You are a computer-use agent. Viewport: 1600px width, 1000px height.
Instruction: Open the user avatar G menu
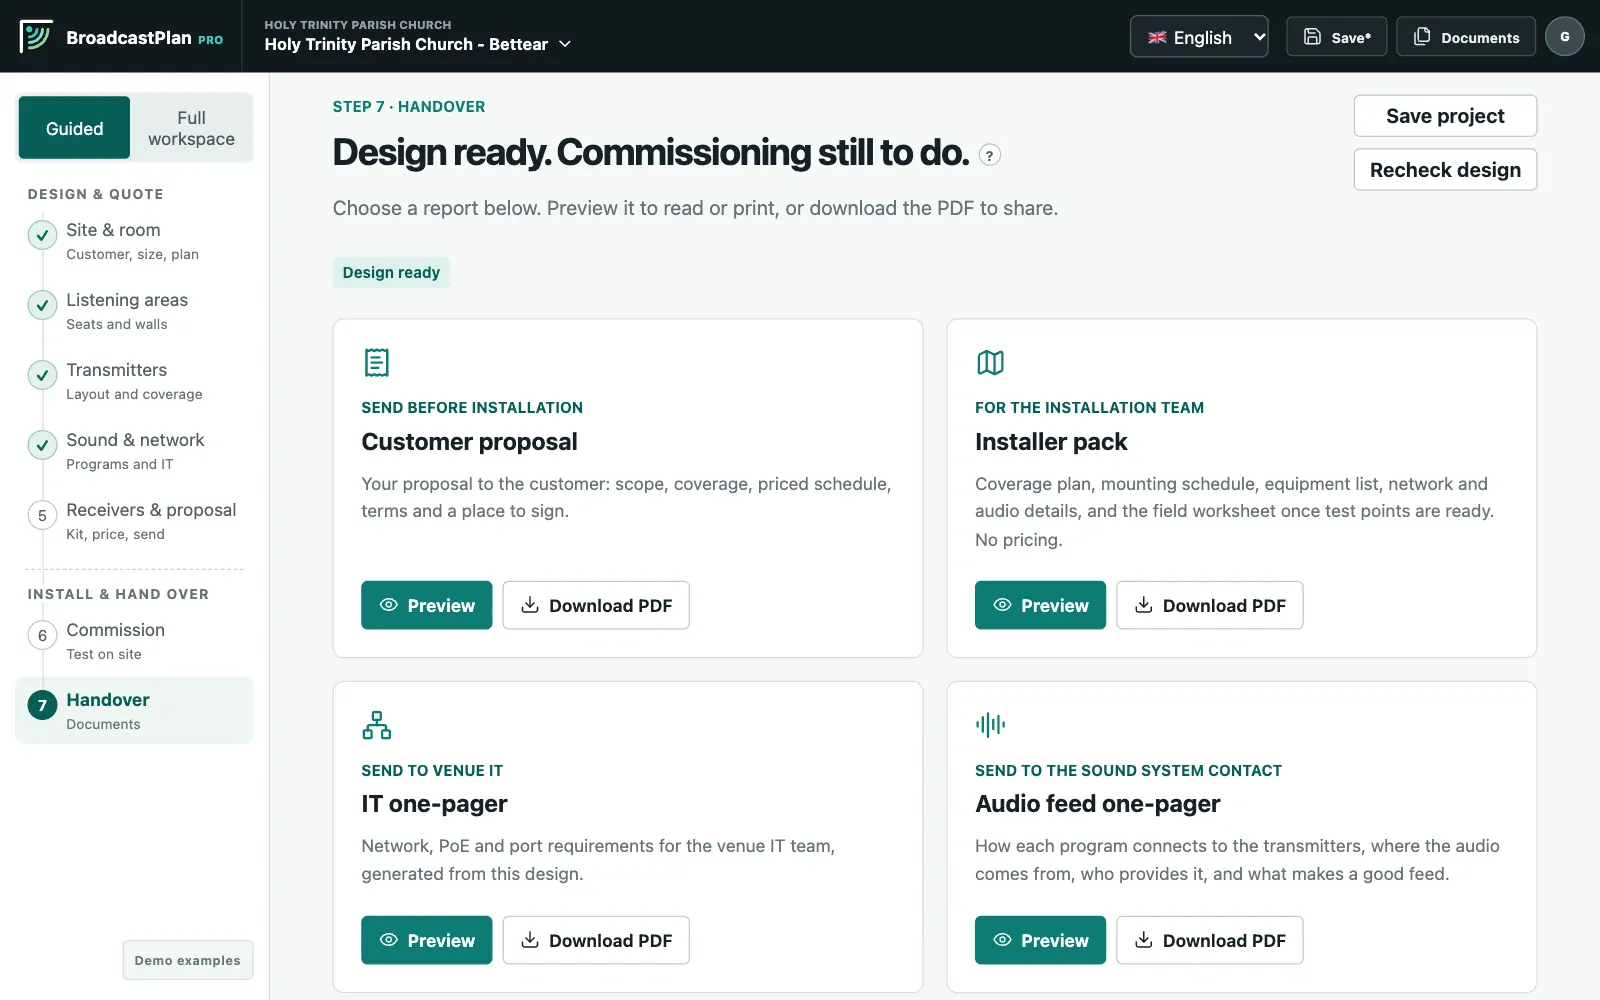1564,37
